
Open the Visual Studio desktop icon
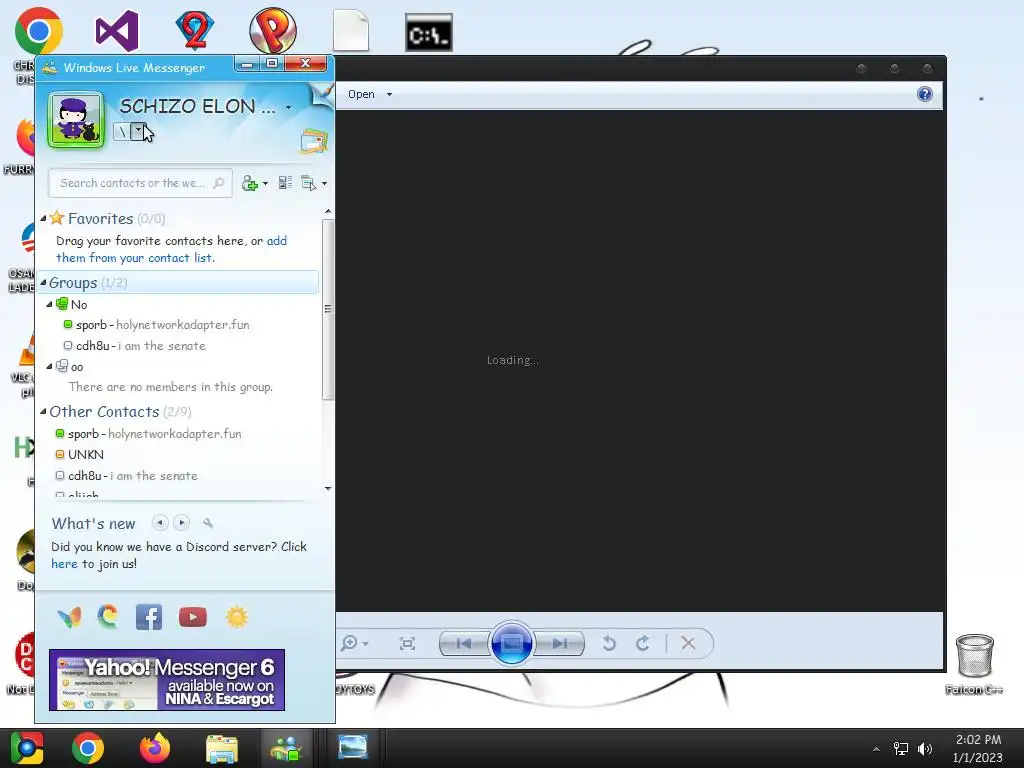(118, 30)
